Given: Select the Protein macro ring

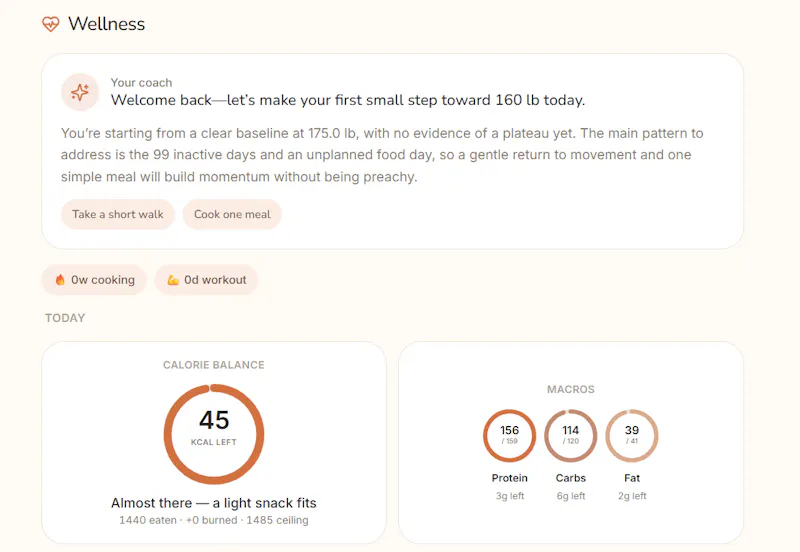Looking at the screenshot, I should 509,436.
